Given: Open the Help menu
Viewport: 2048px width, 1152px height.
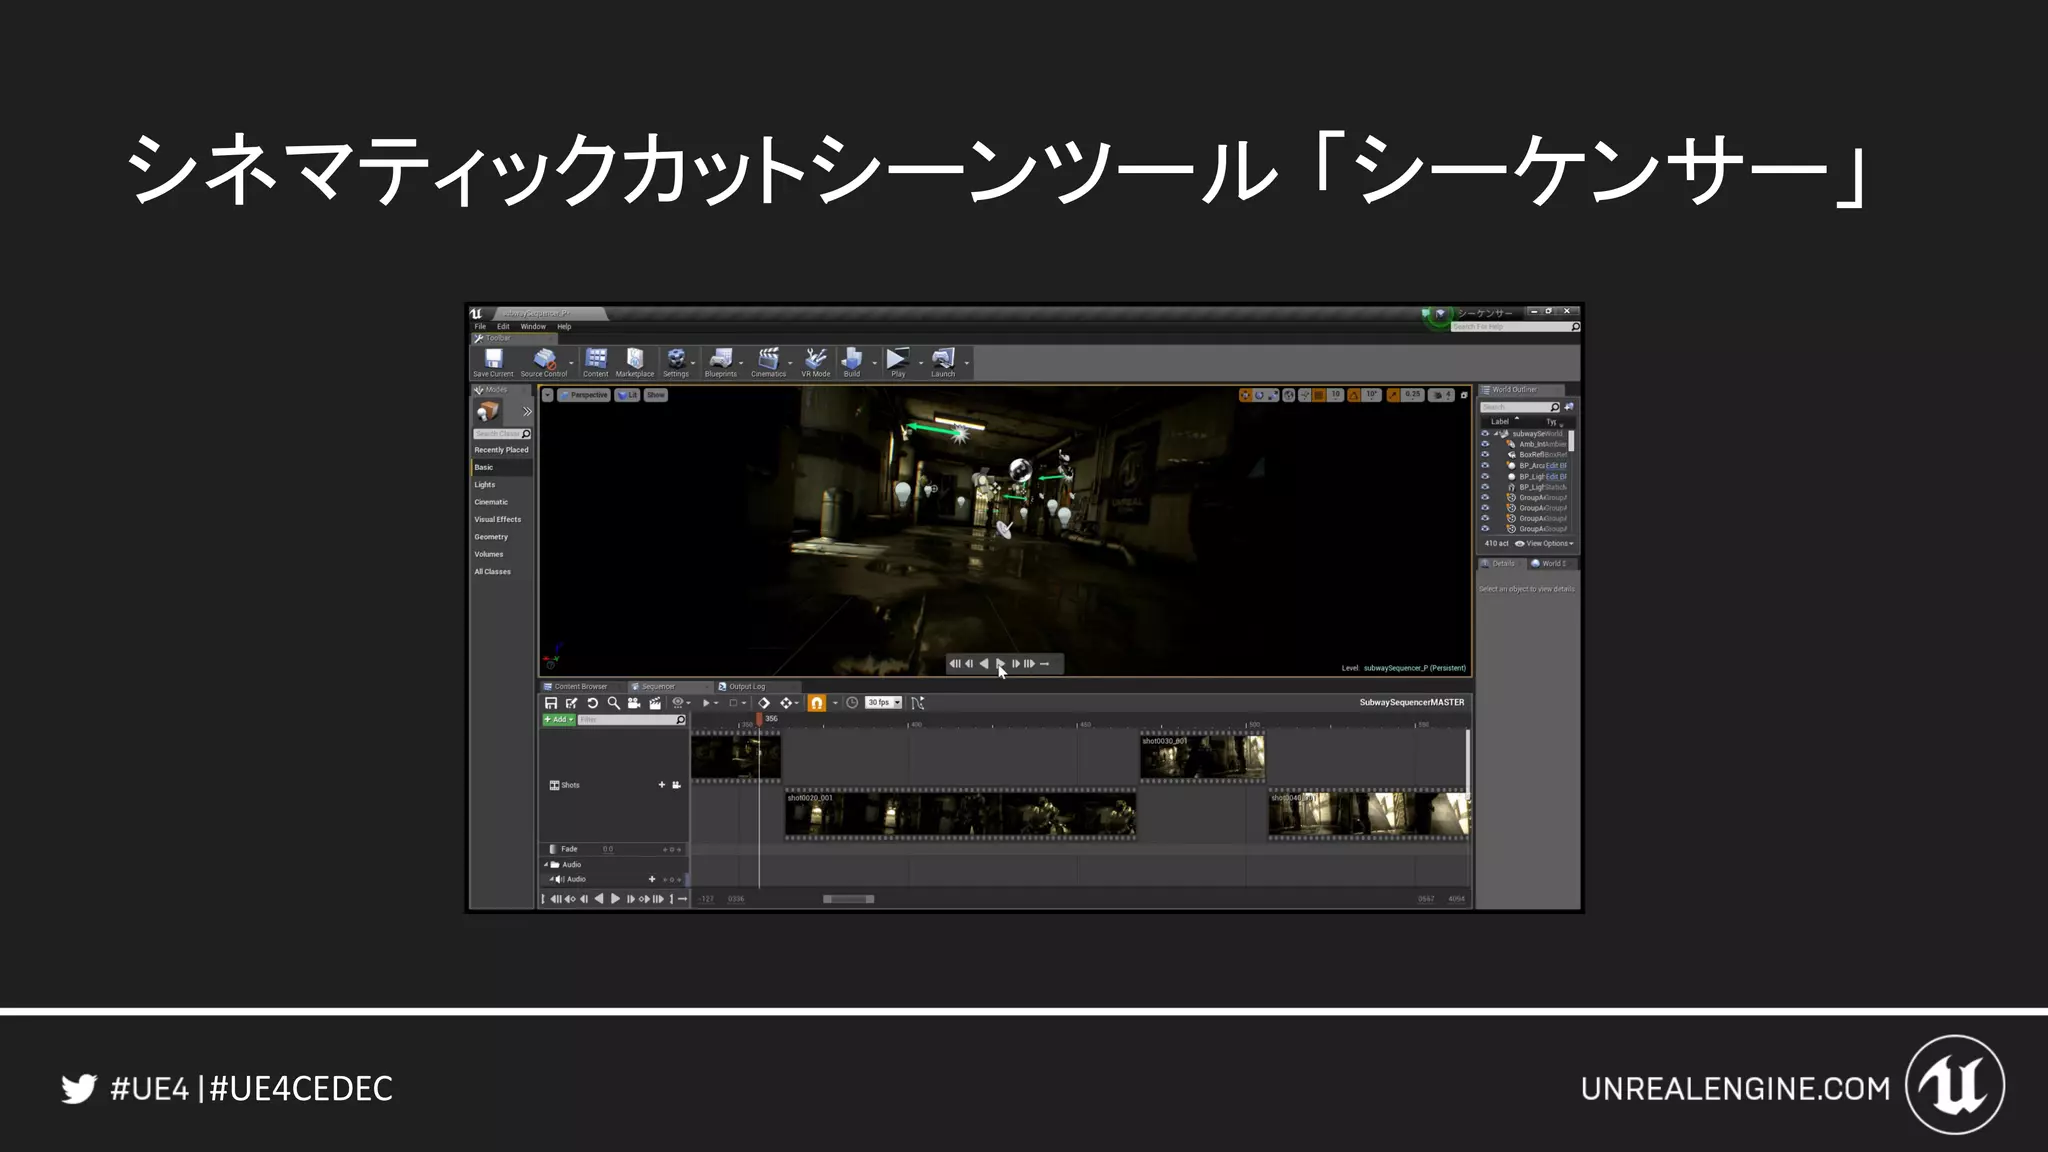Looking at the screenshot, I should click(x=564, y=327).
